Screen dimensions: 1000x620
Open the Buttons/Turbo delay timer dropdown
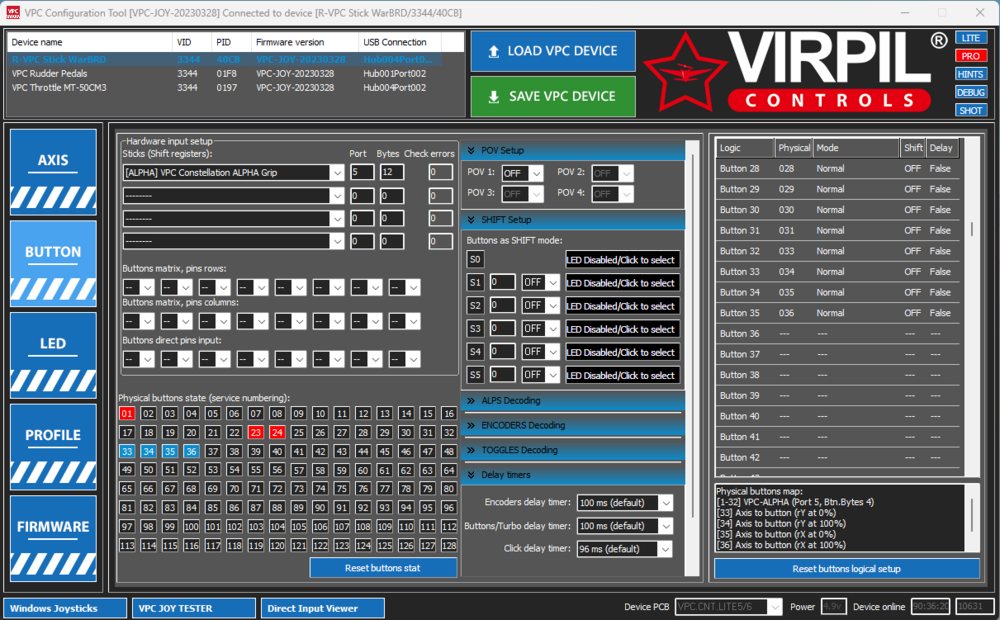(624, 526)
